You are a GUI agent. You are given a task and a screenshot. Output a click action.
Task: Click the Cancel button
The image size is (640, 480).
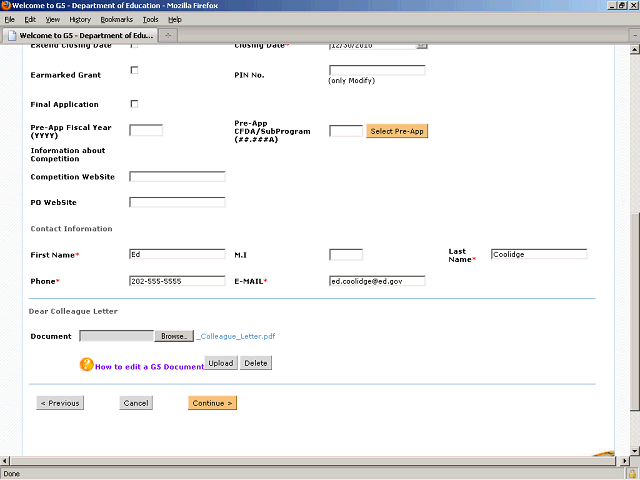click(x=136, y=403)
